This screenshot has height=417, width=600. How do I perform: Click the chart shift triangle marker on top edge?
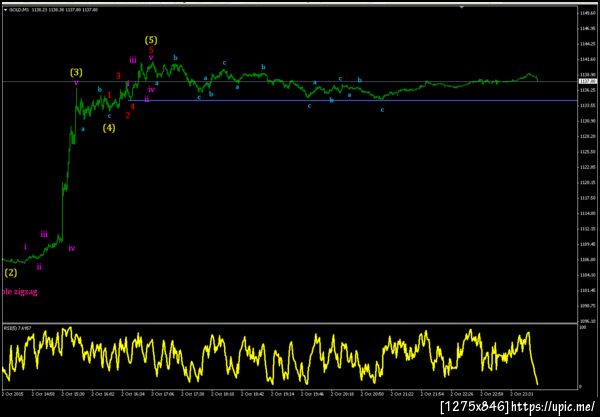pyautogui.click(x=462, y=7)
